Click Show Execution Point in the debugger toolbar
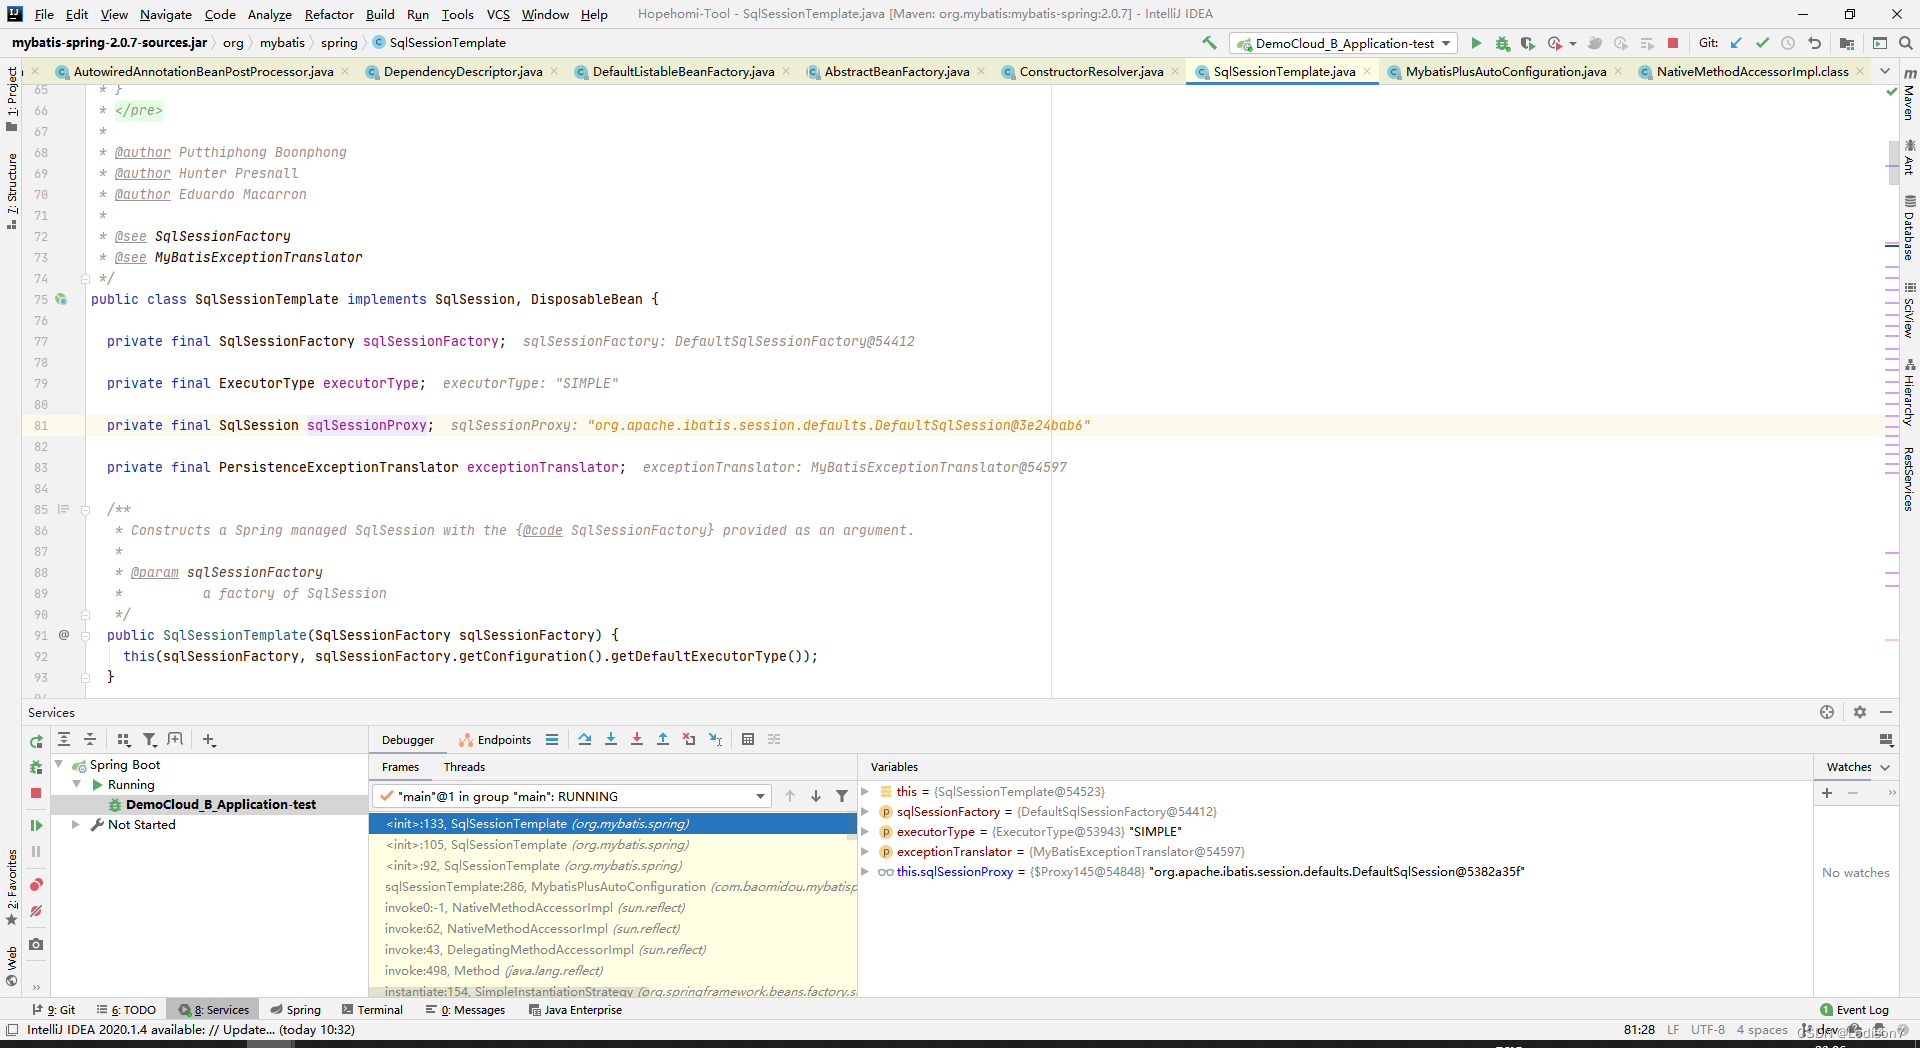Viewport: 1920px width, 1048px height. 552,739
